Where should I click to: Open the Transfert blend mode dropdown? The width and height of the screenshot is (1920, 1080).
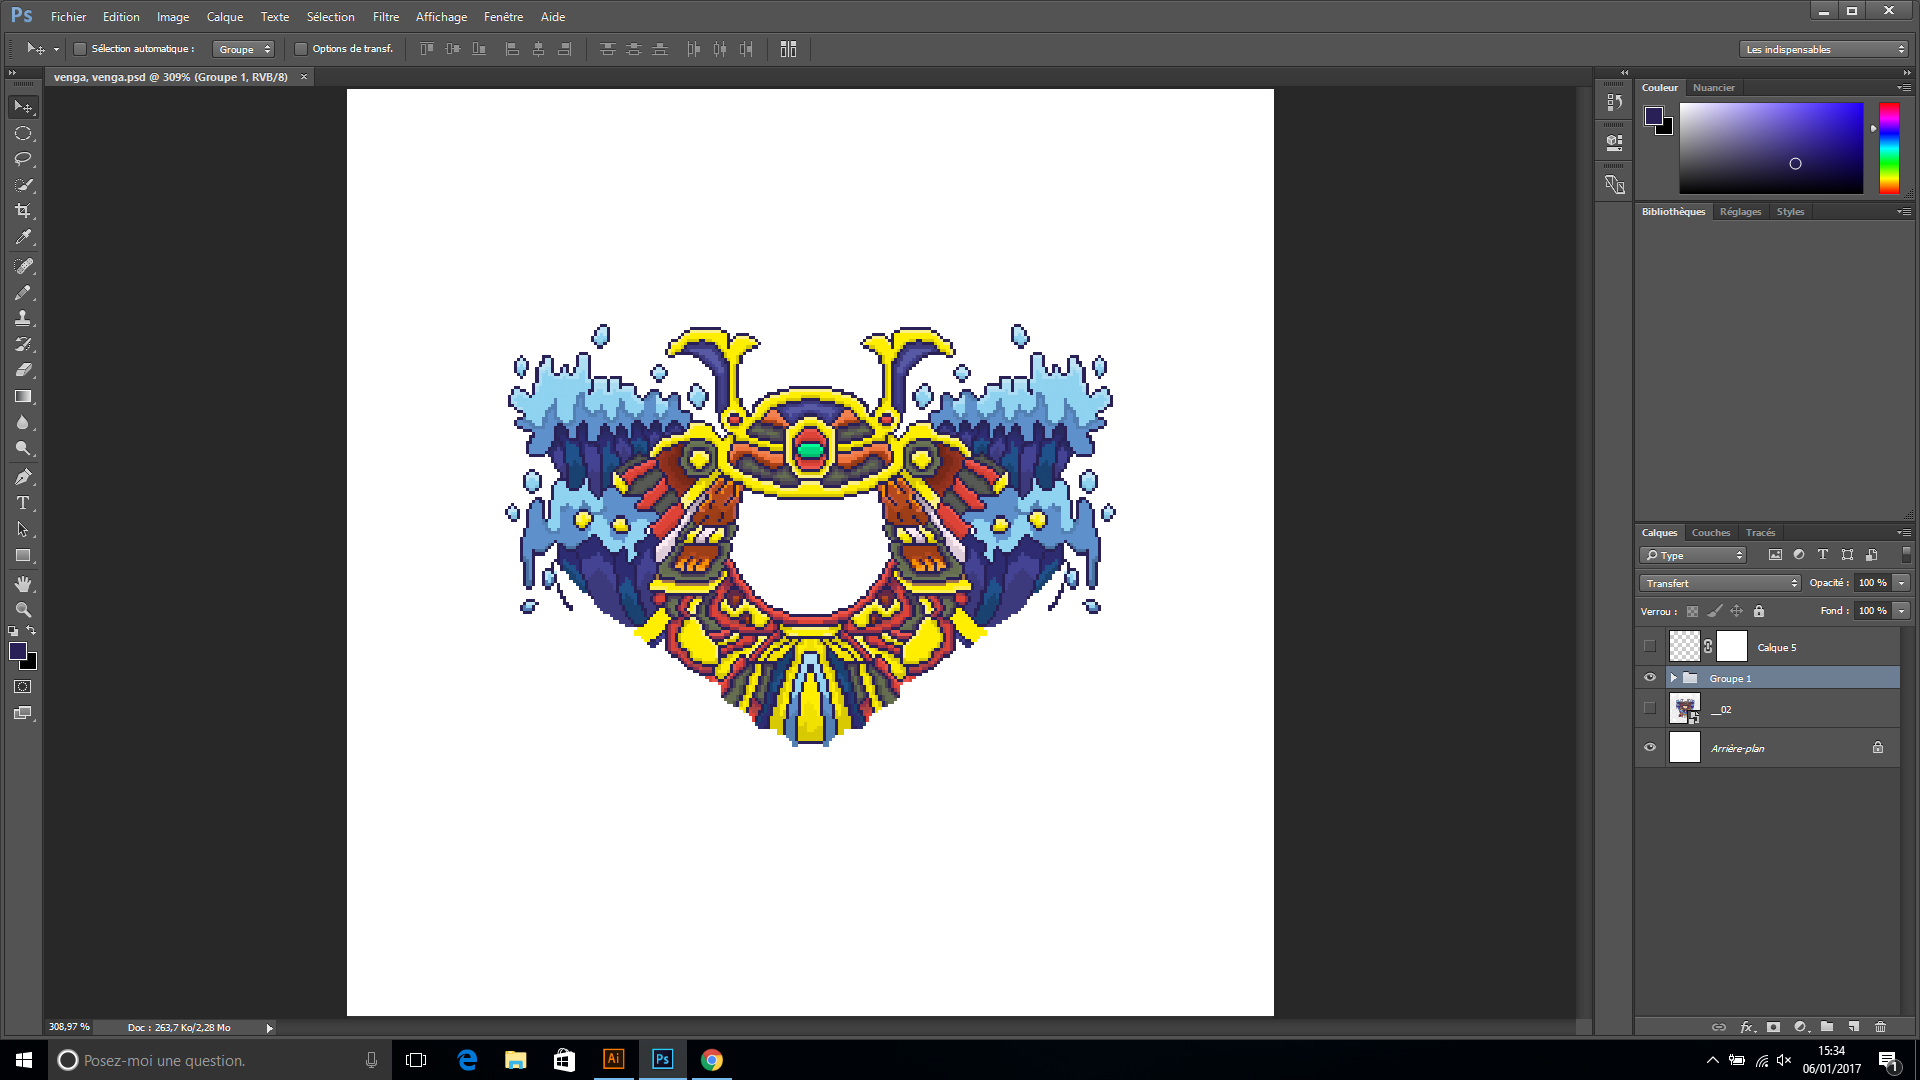(x=1720, y=583)
